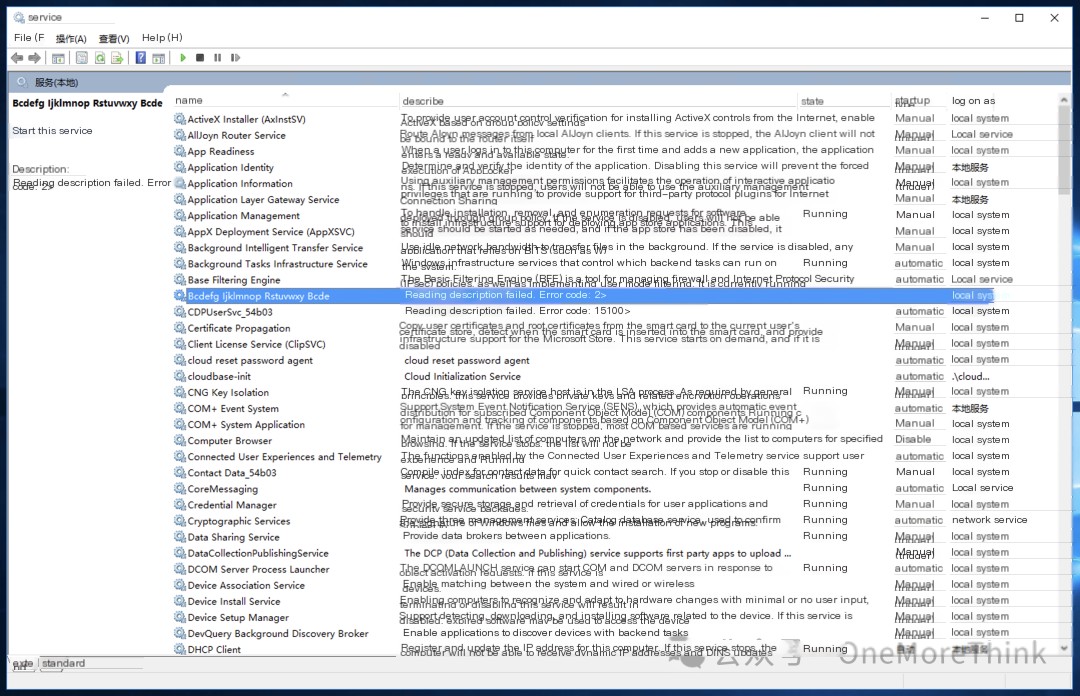Viewport: 1080px width, 696px height.
Task: Click the gear icon beside Credential Manager
Action: pos(180,505)
